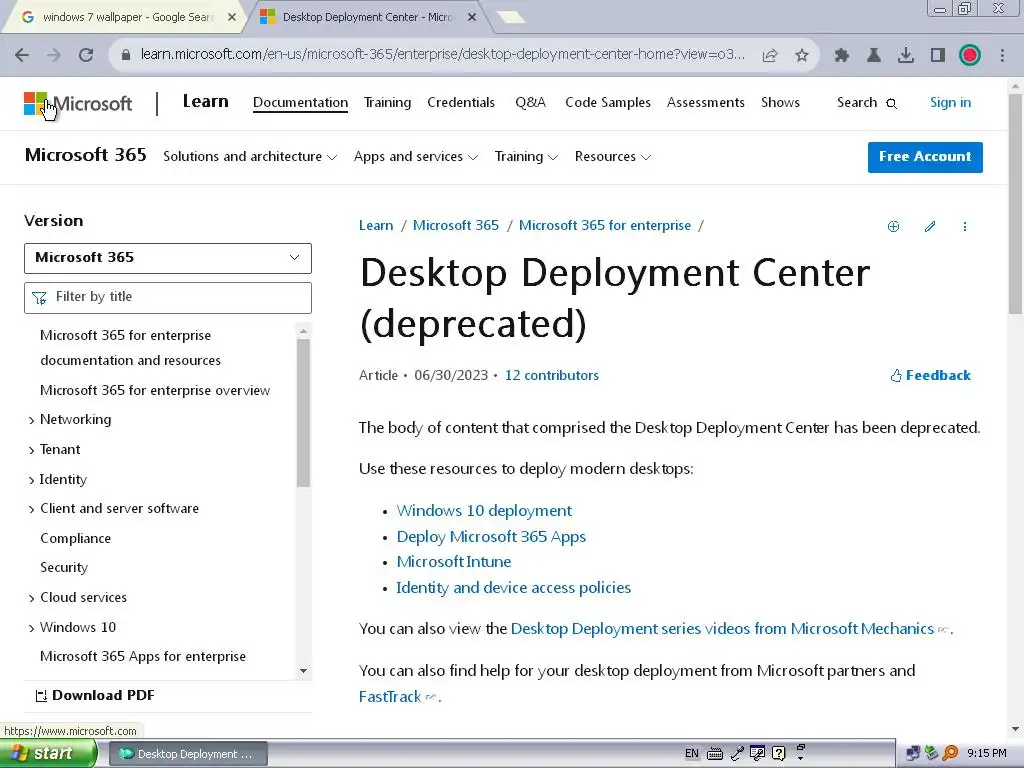
Task: Expand Client and server software node
Action: click(31, 509)
